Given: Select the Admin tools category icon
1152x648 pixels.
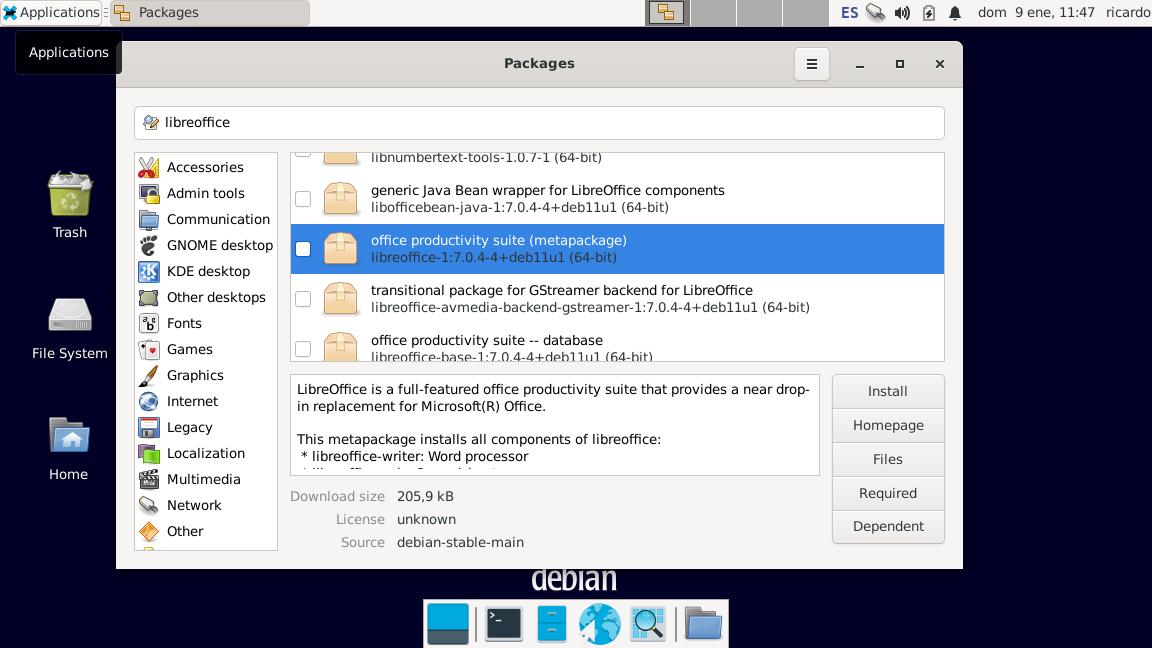Looking at the screenshot, I should pyautogui.click(x=148, y=193).
